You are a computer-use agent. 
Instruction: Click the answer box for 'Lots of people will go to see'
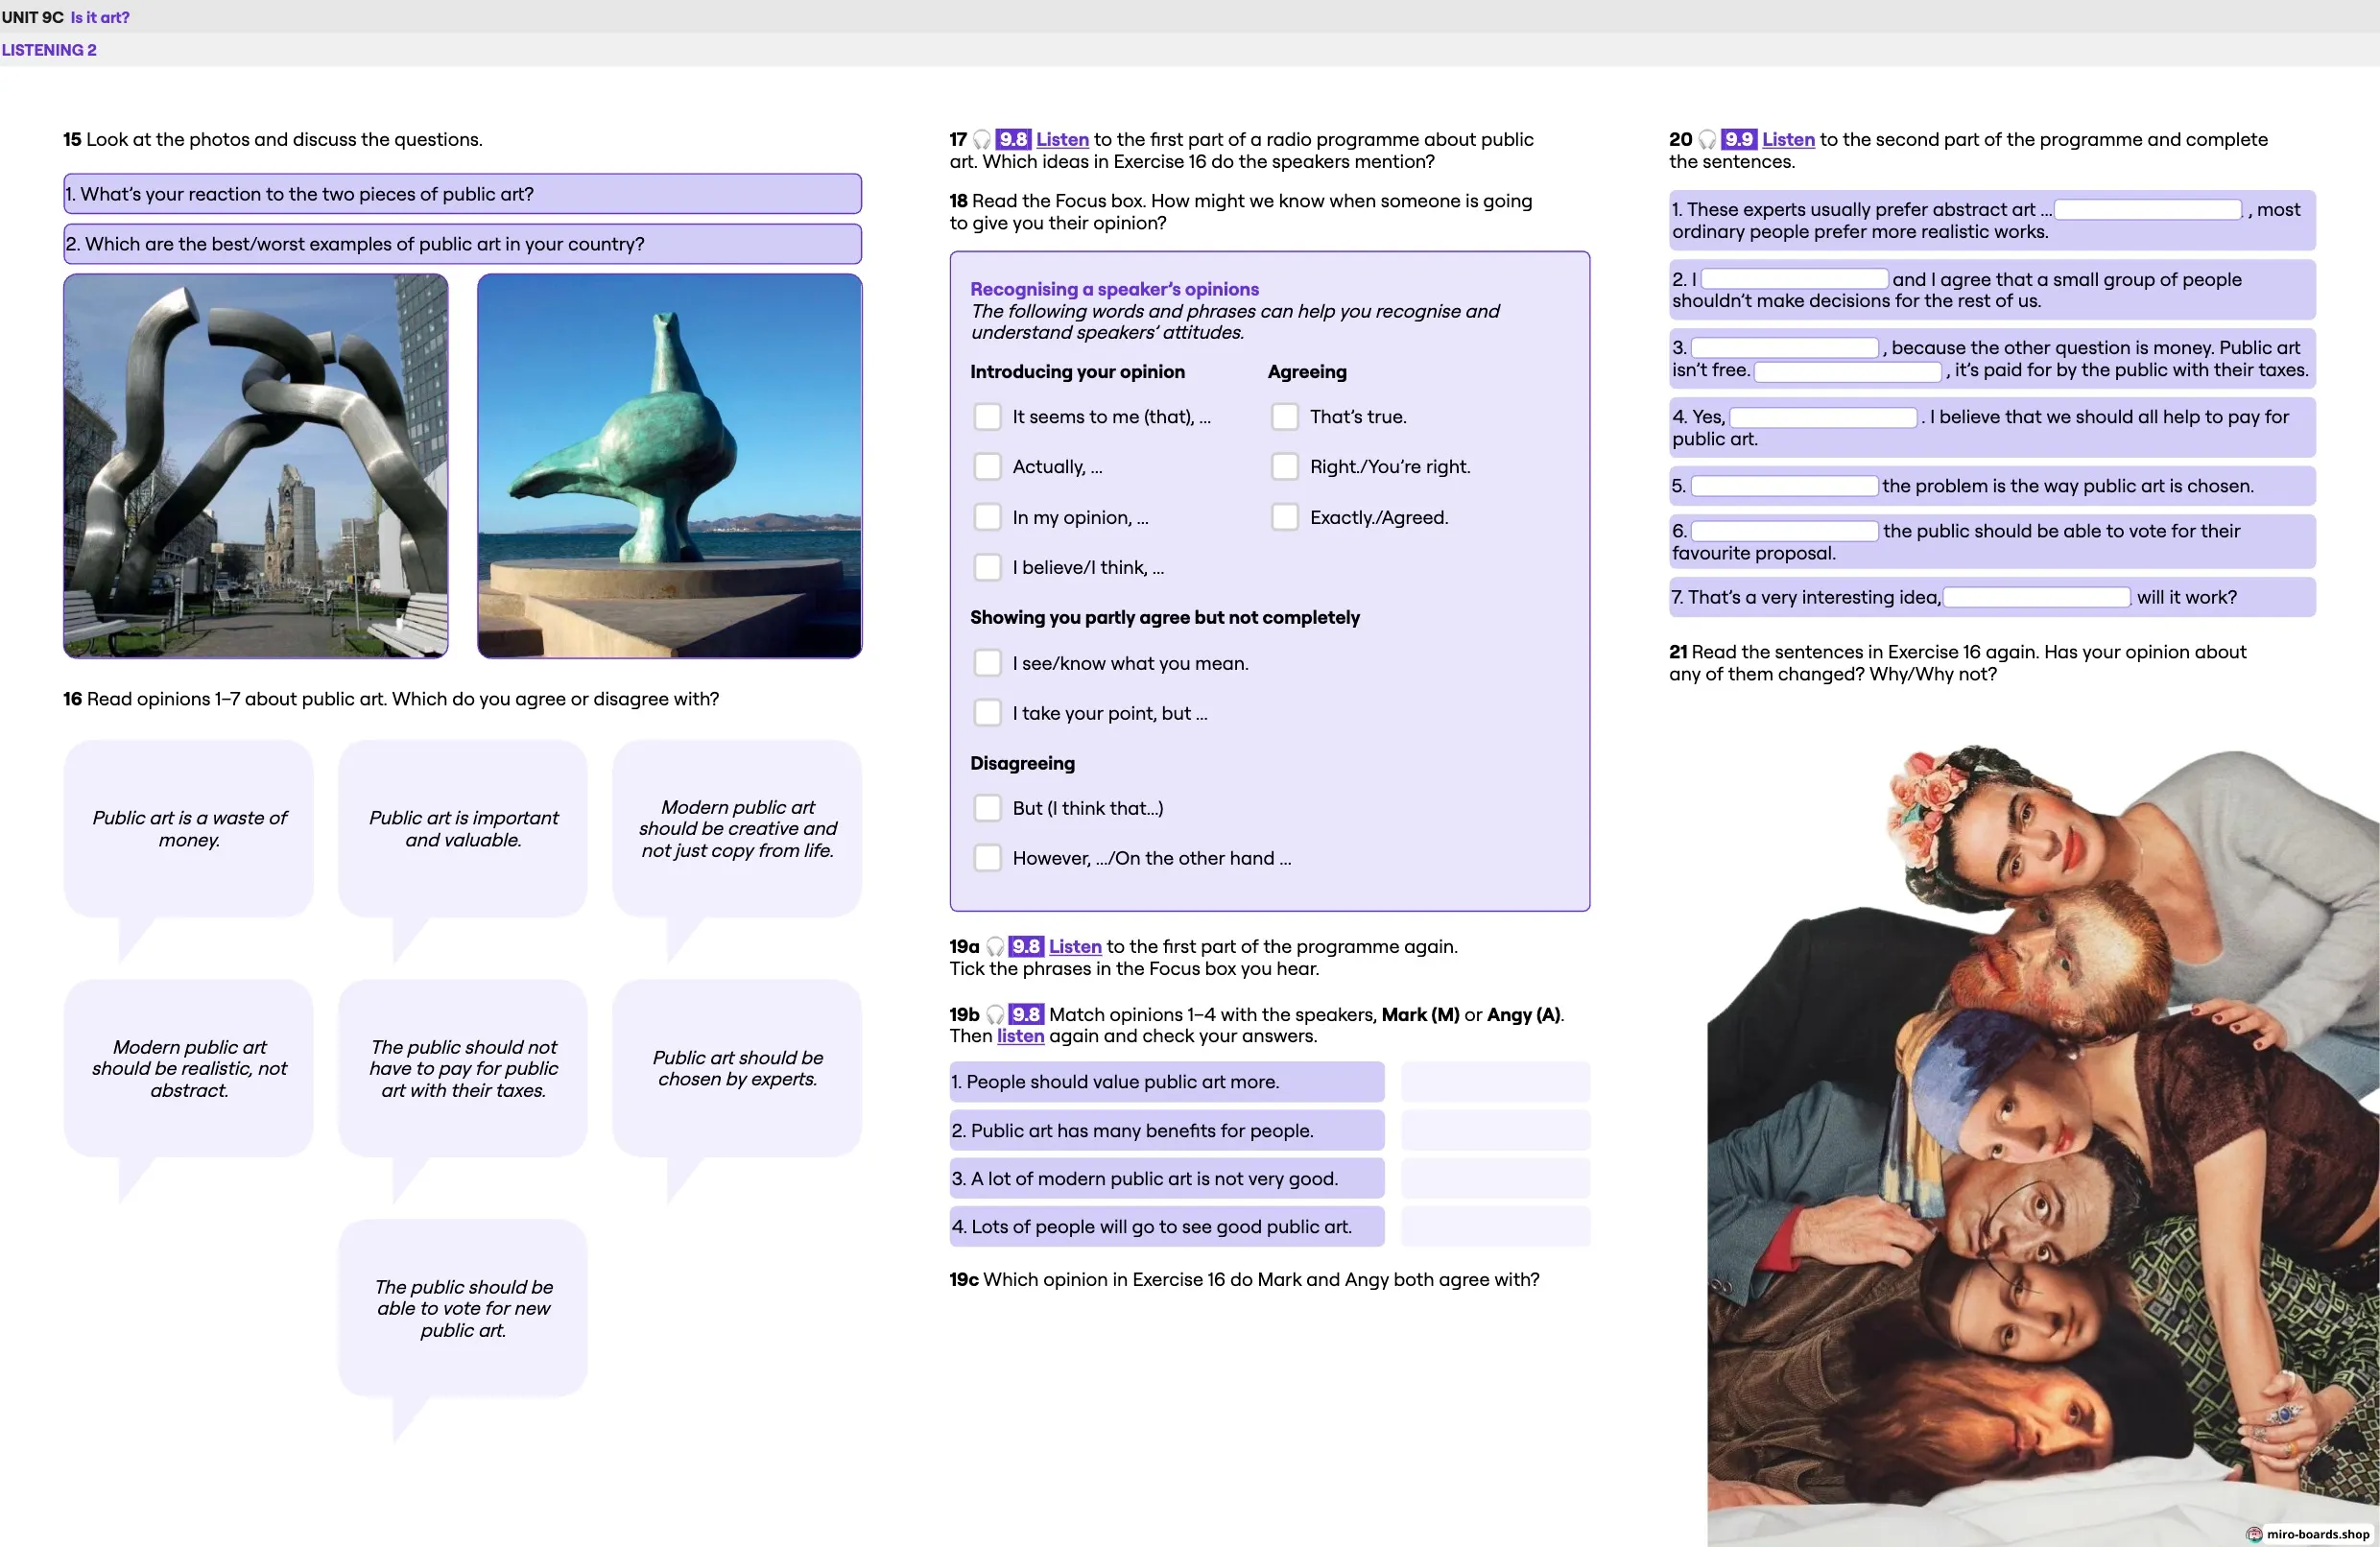click(x=1495, y=1227)
